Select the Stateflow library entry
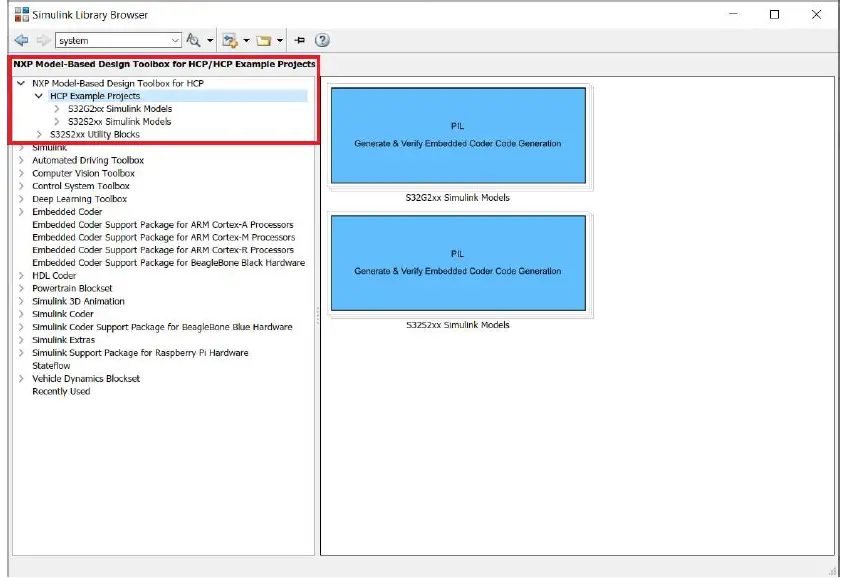 tap(51, 365)
